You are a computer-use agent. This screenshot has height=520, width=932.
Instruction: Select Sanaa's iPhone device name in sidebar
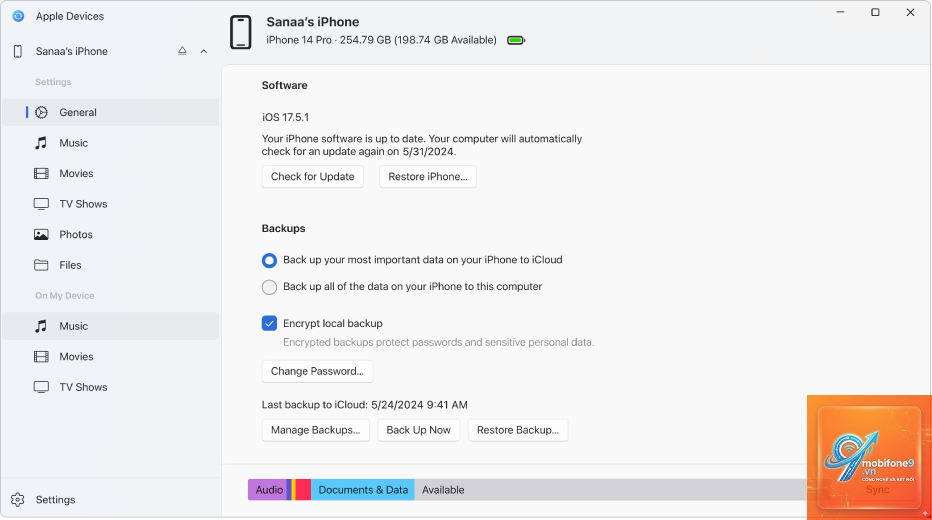72,51
